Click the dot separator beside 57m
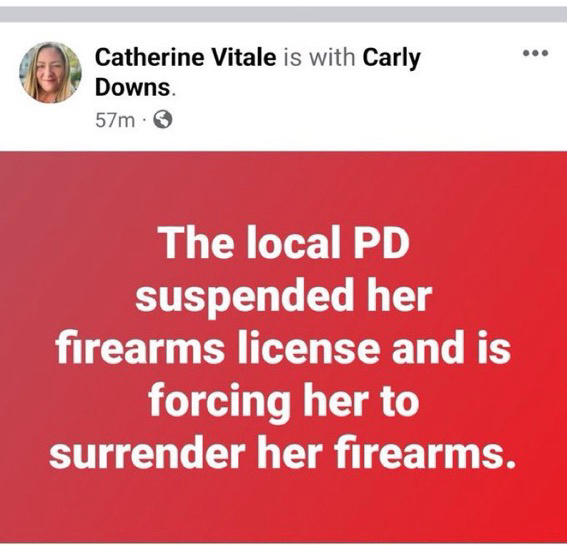This screenshot has height=545, width=567. coord(144,120)
